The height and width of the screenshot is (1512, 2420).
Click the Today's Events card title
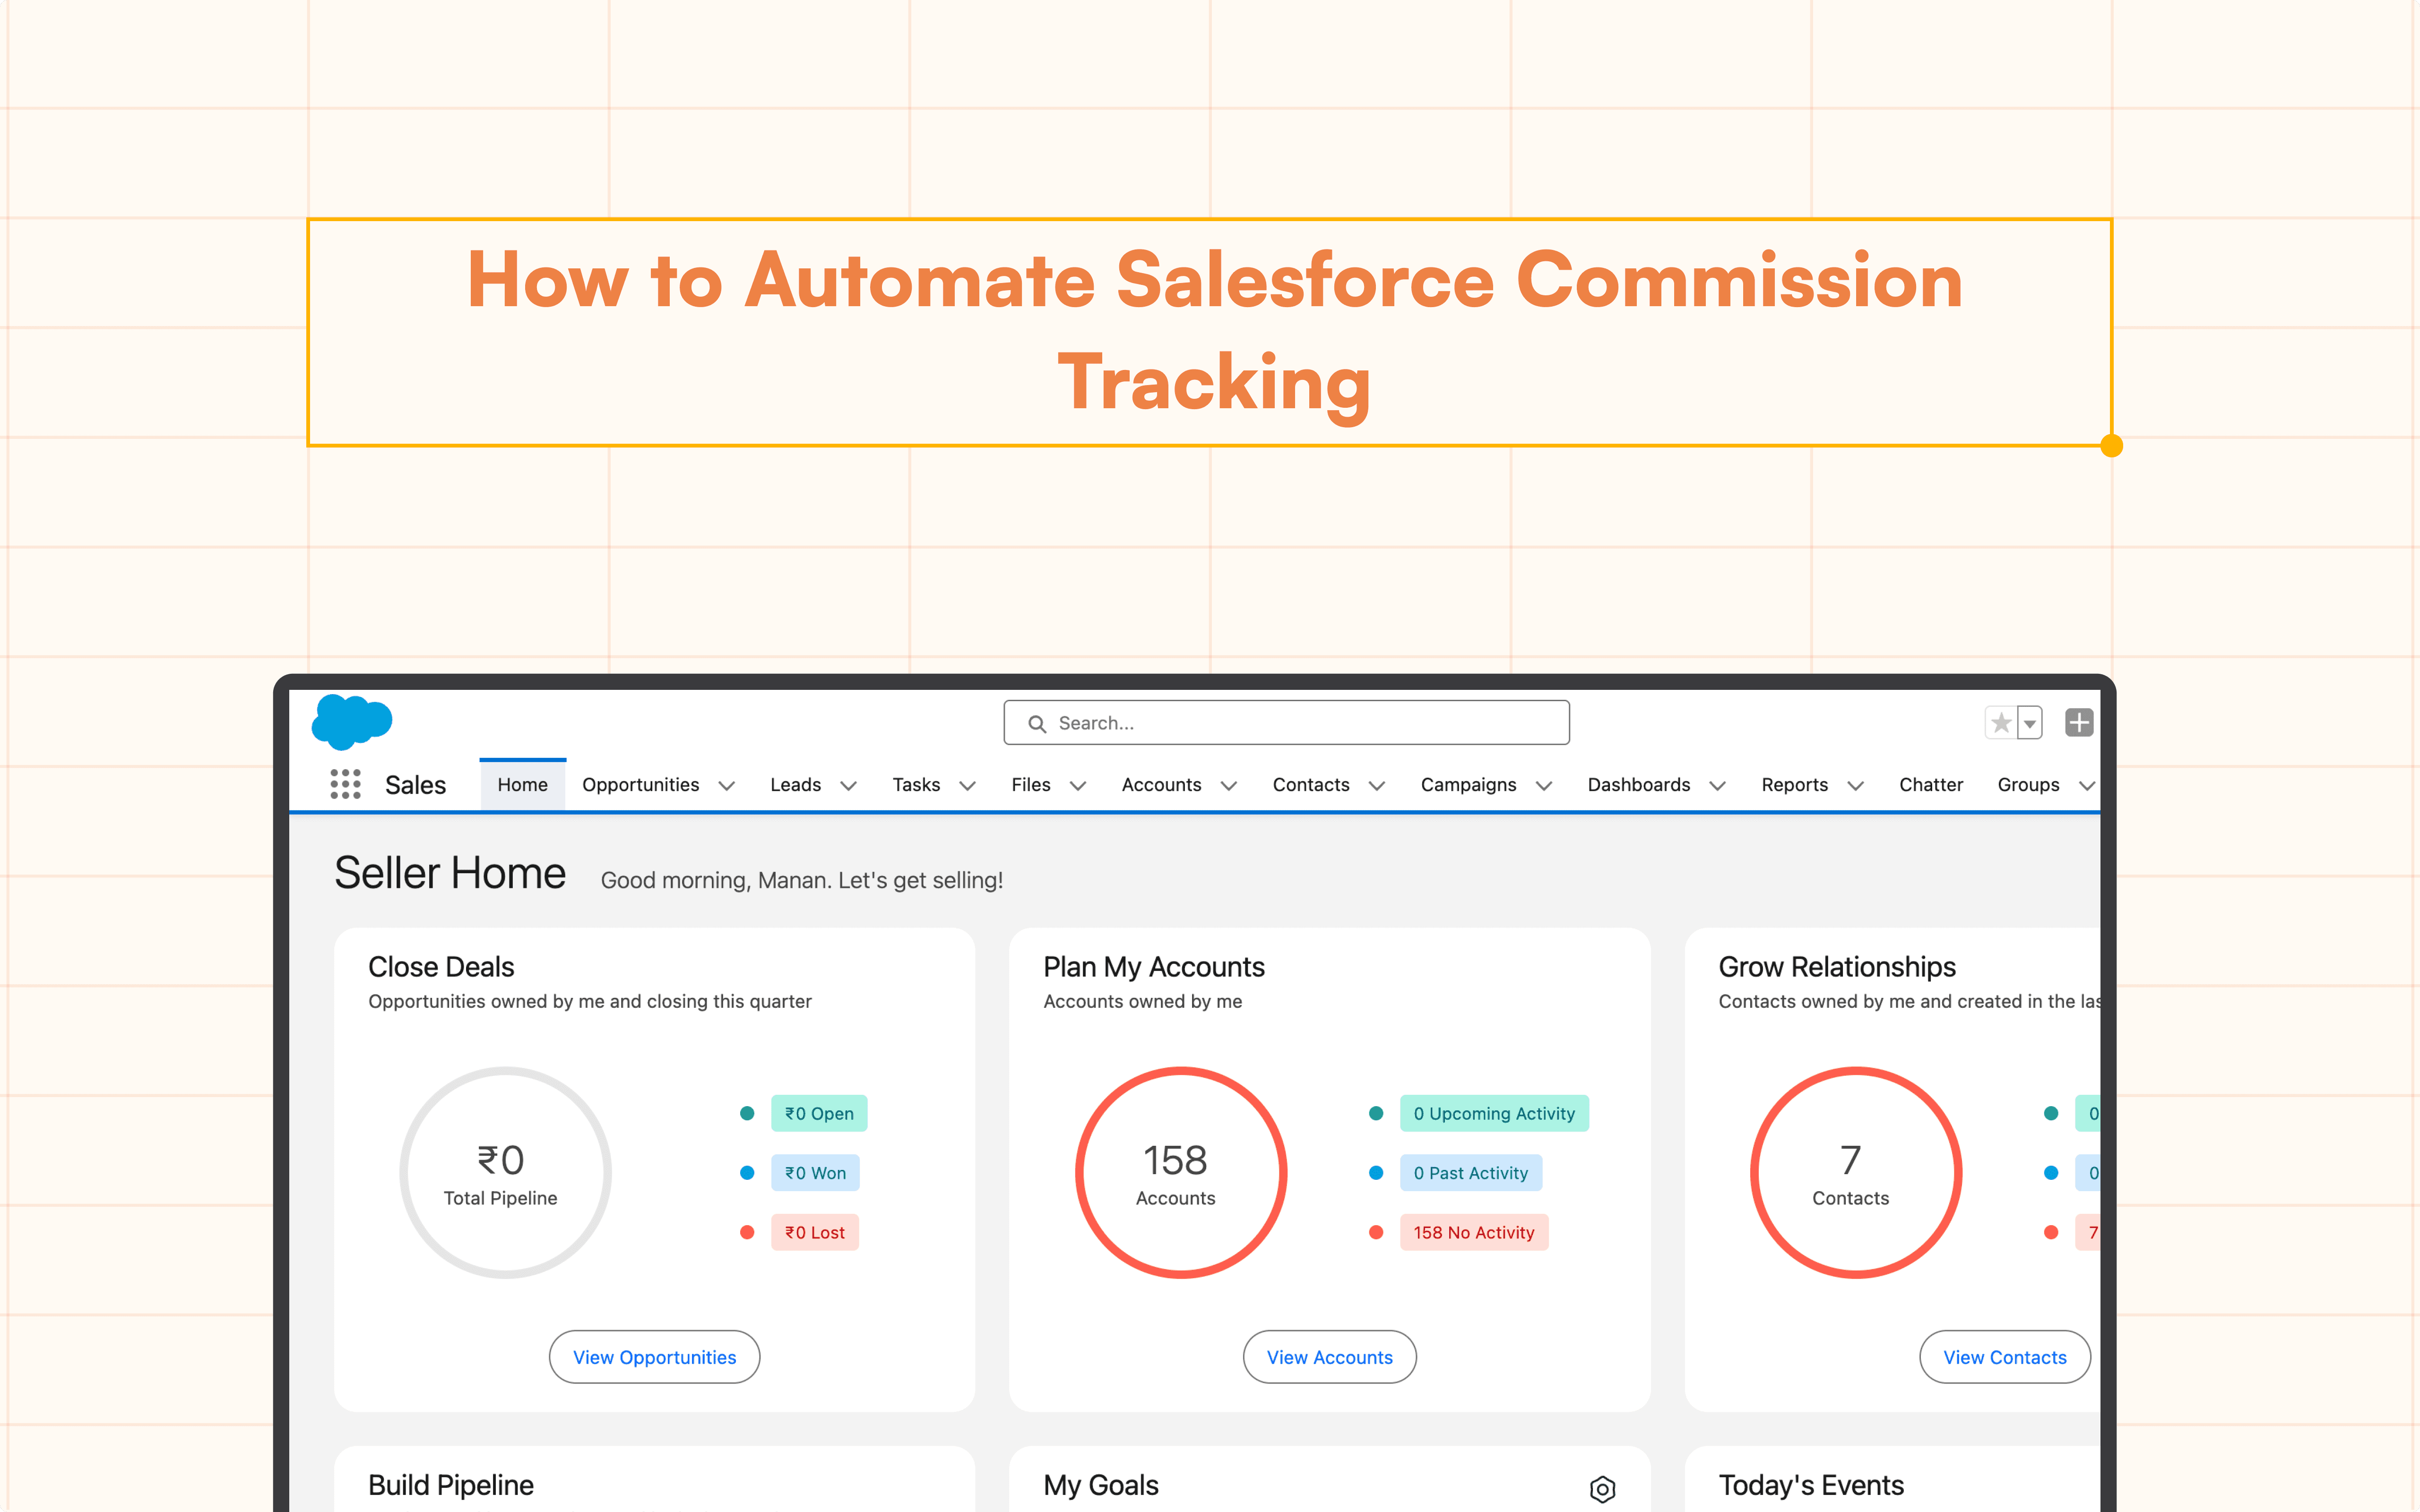pyautogui.click(x=1811, y=1485)
